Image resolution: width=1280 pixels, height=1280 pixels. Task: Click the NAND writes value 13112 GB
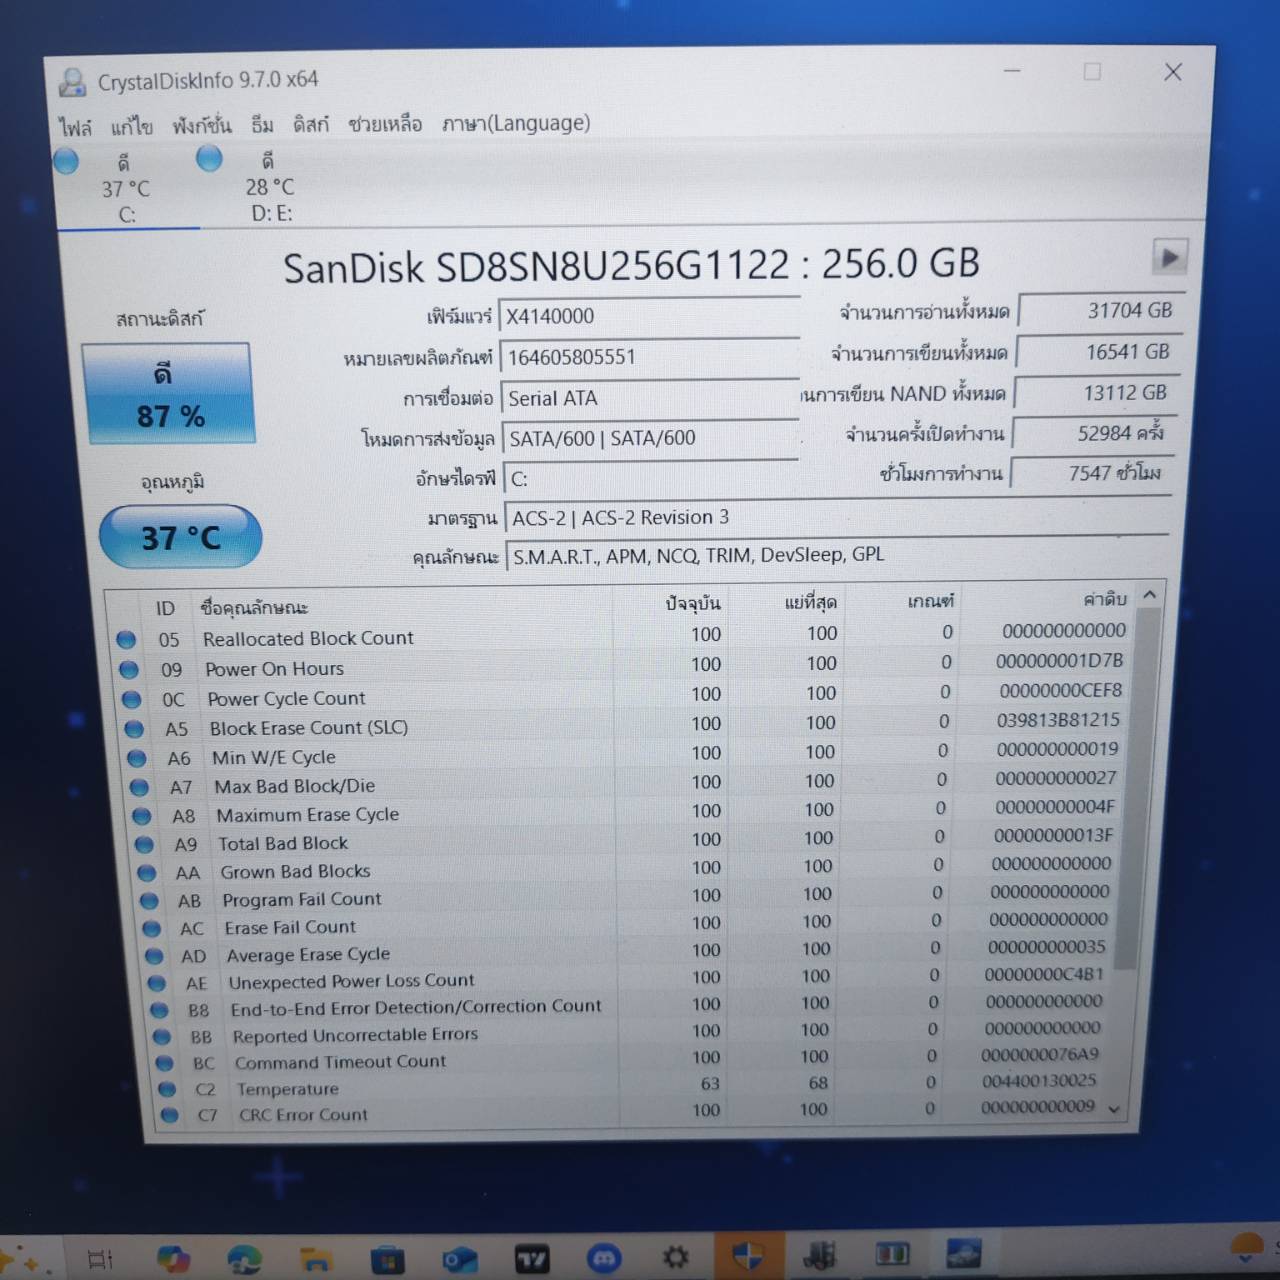[x=1095, y=393]
